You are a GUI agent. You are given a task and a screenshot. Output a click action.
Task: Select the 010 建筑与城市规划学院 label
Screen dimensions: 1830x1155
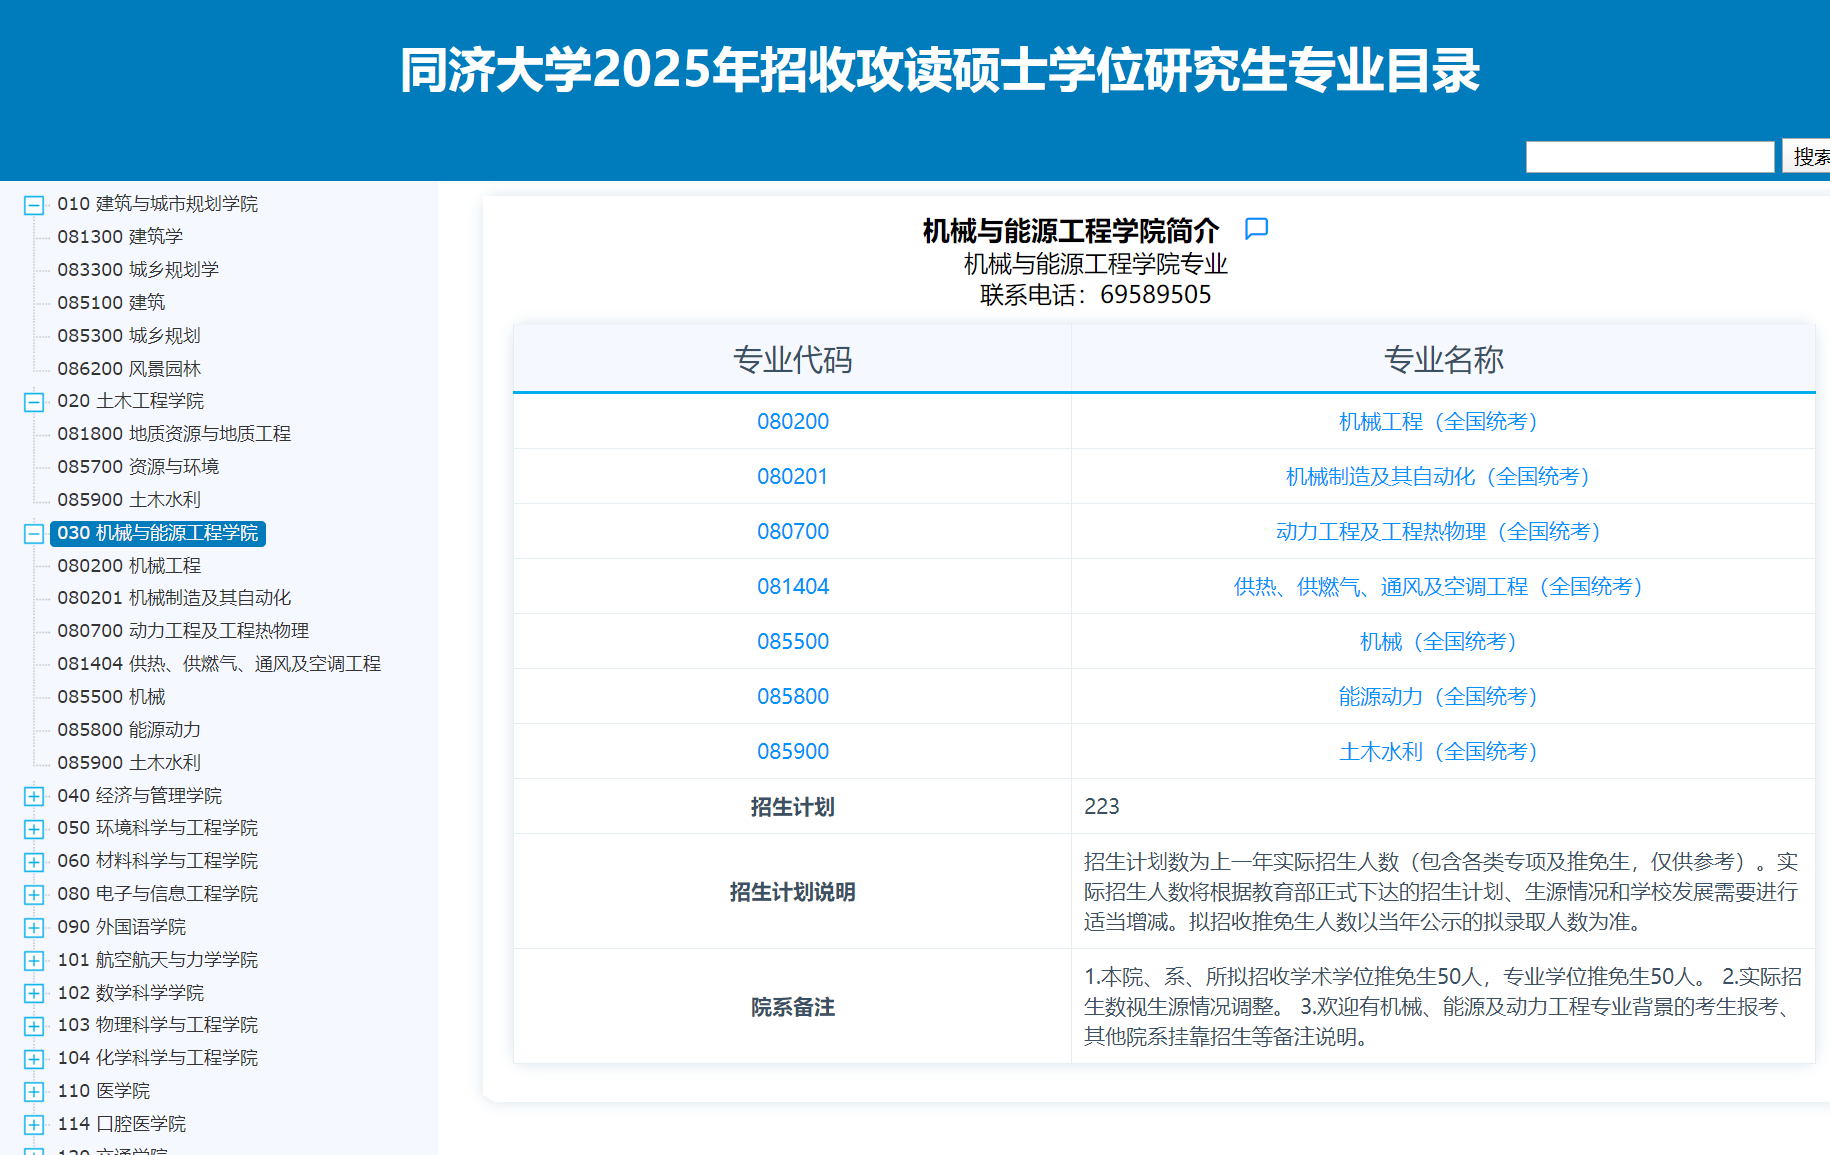tap(157, 204)
